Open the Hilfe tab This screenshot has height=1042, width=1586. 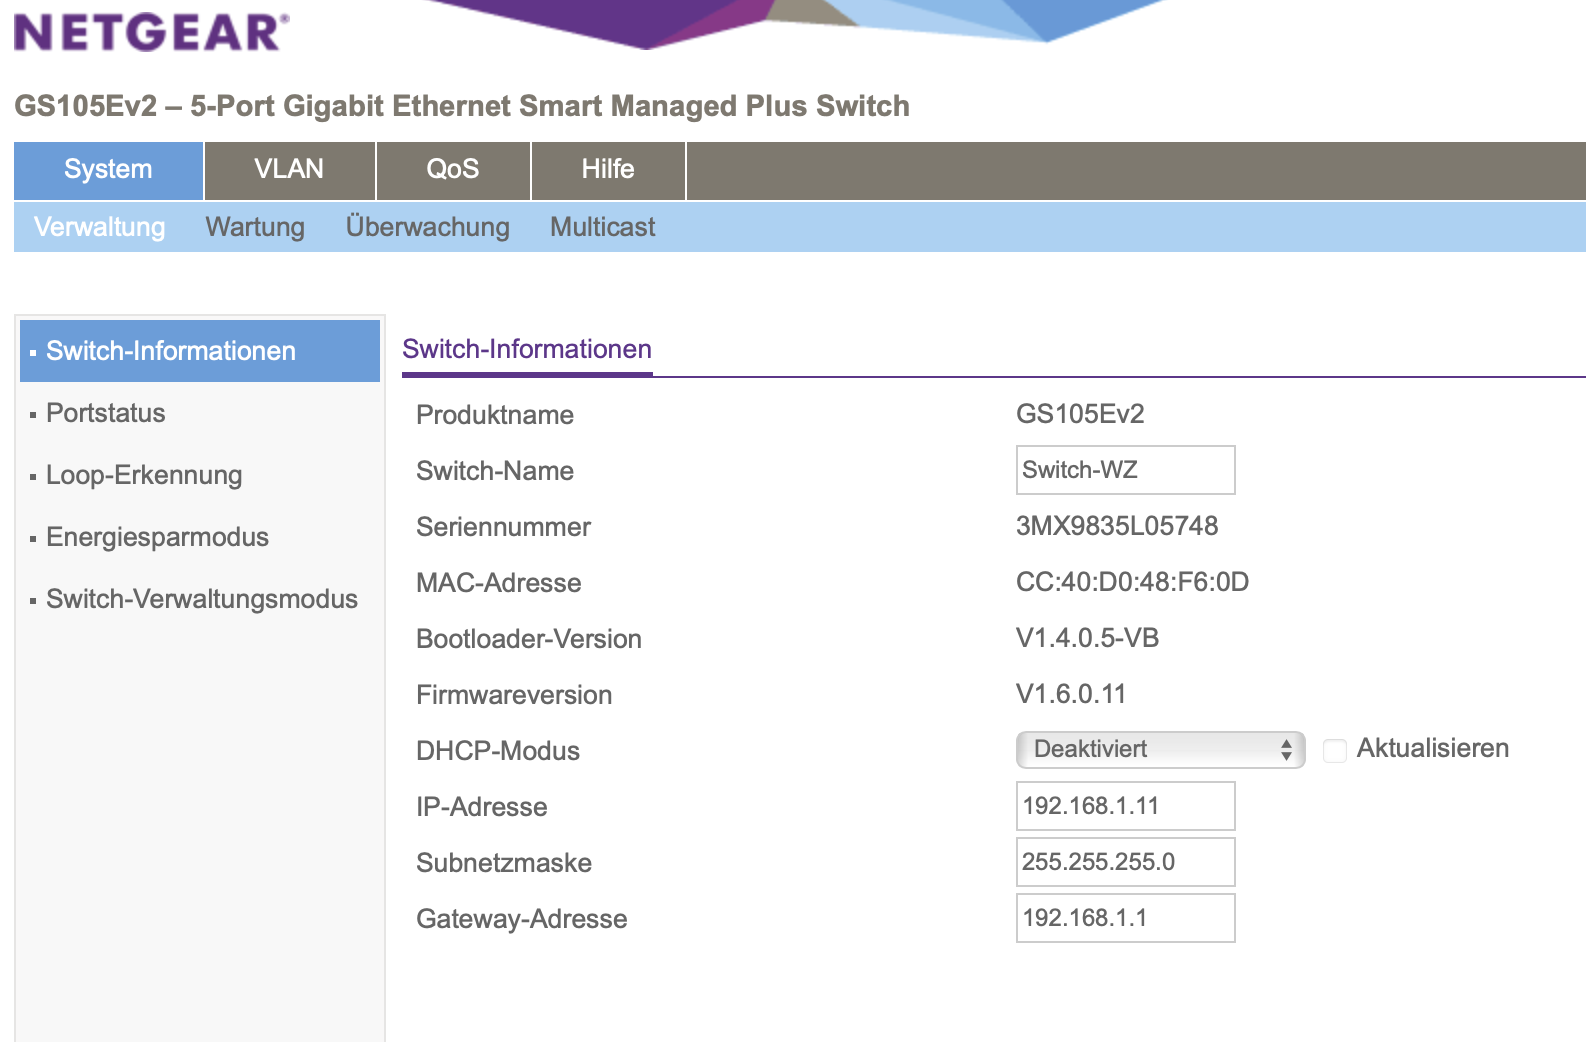point(608,170)
